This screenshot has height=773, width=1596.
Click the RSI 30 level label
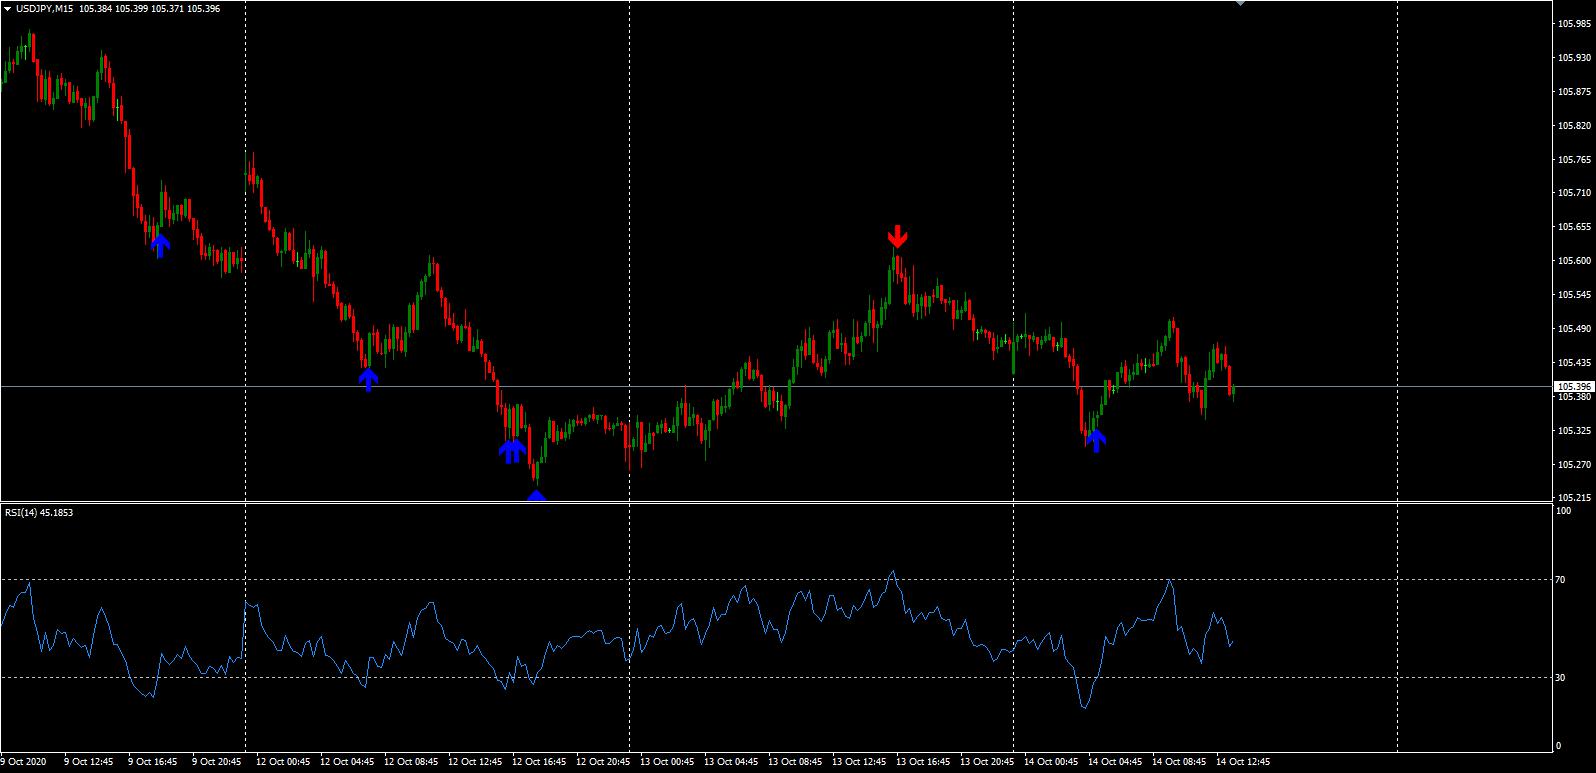(1560, 678)
